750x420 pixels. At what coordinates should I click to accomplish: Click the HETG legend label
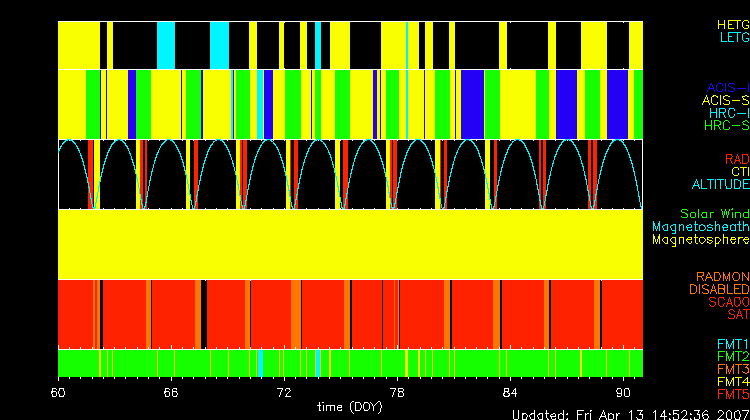732,23
